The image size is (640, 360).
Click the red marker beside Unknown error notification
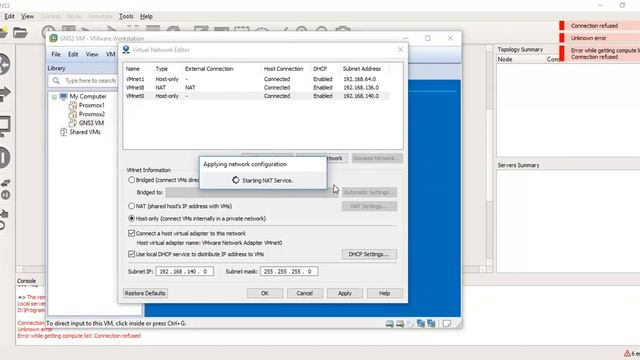click(562, 38)
